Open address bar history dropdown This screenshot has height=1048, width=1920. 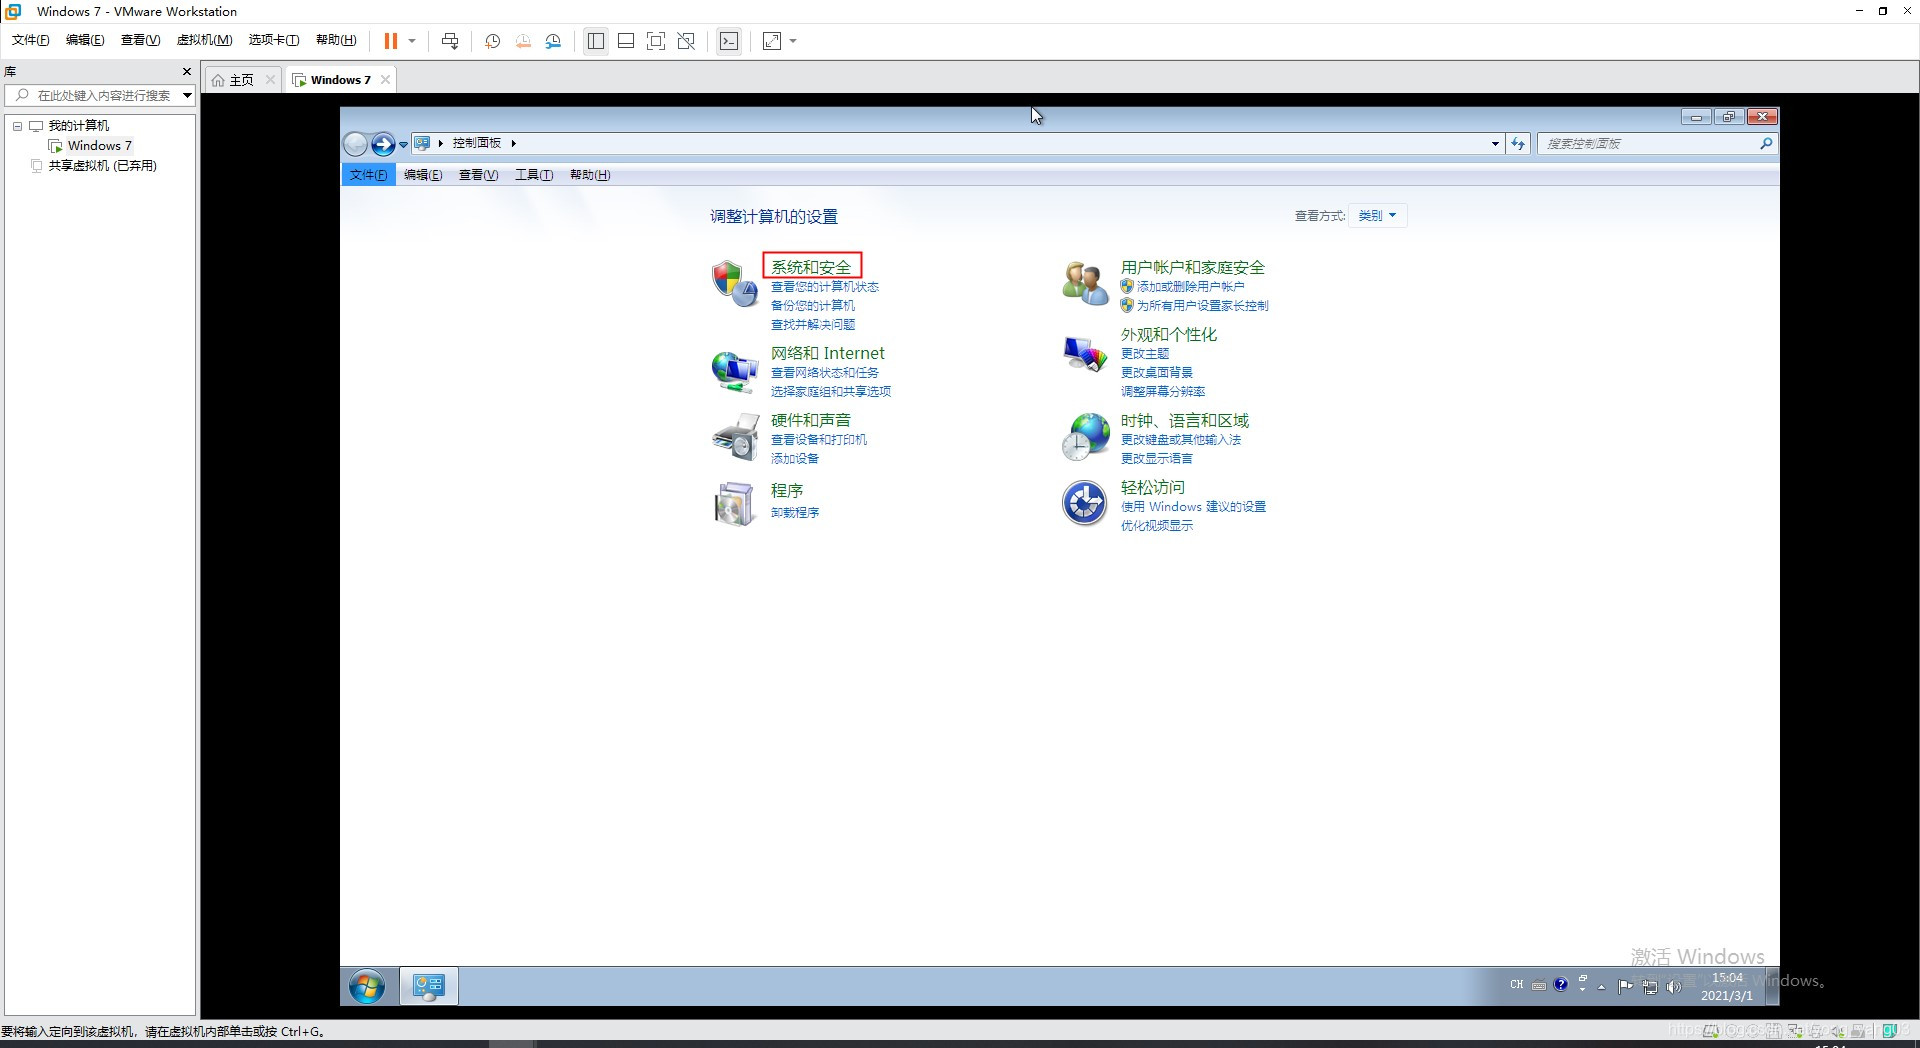click(1495, 144)
